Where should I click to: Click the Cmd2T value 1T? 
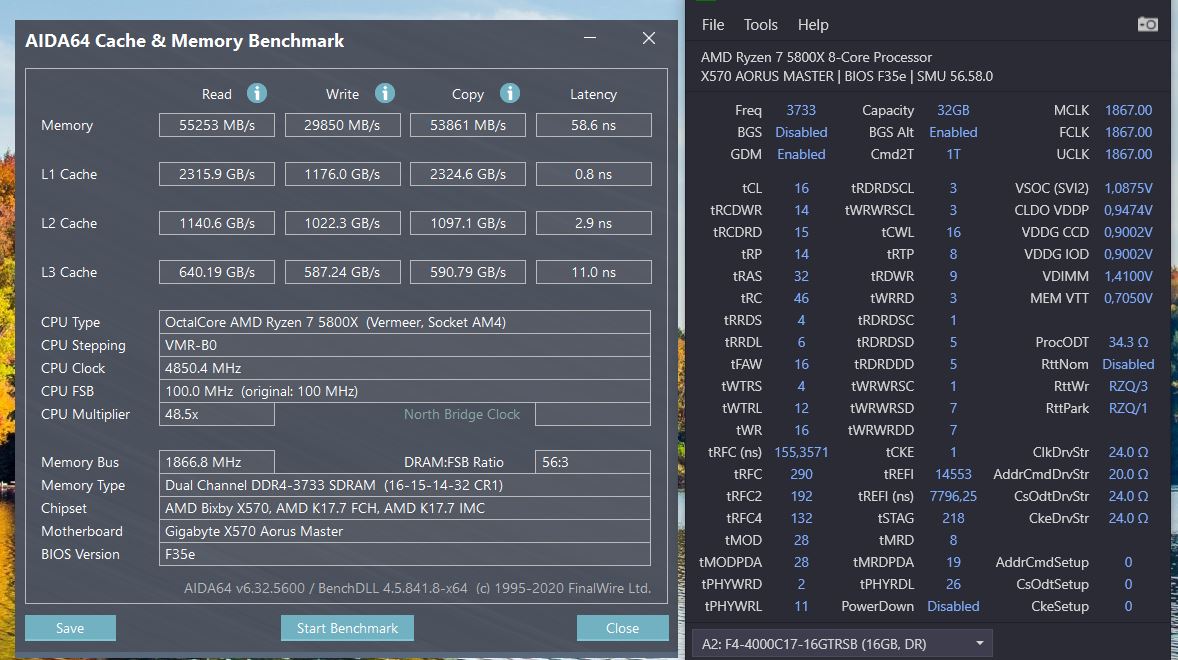[x=953, y=154]
